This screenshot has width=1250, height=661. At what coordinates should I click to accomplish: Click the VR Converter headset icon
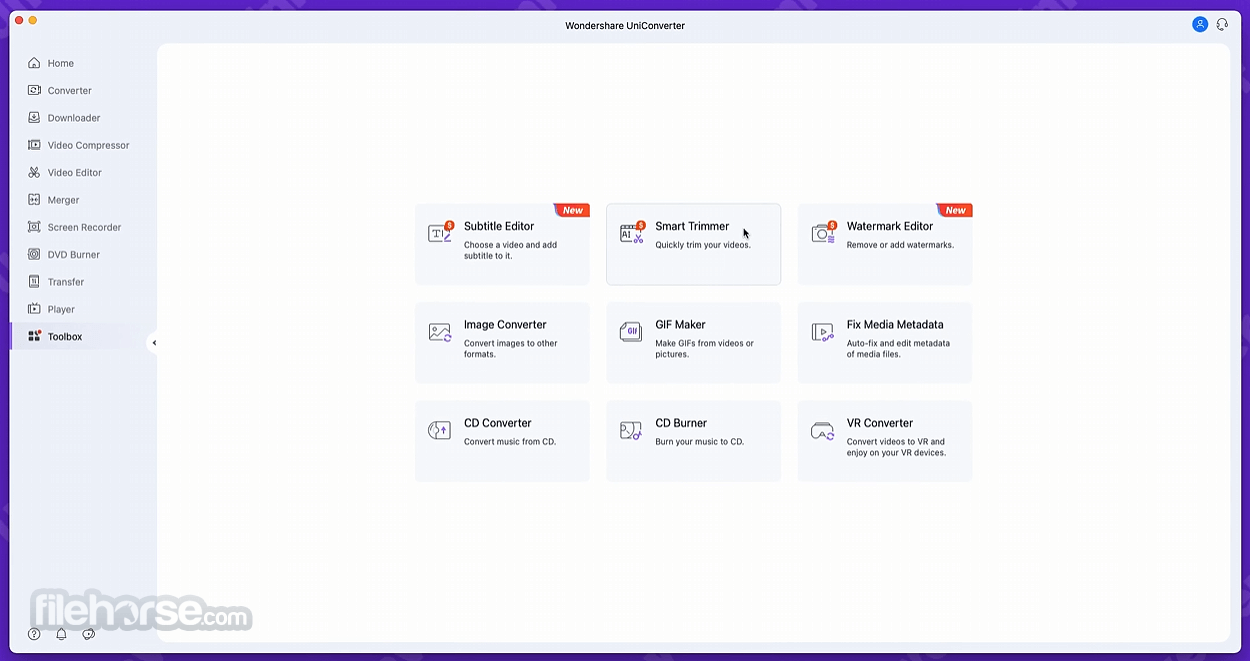pyautogui.click(x=822, y=431)
